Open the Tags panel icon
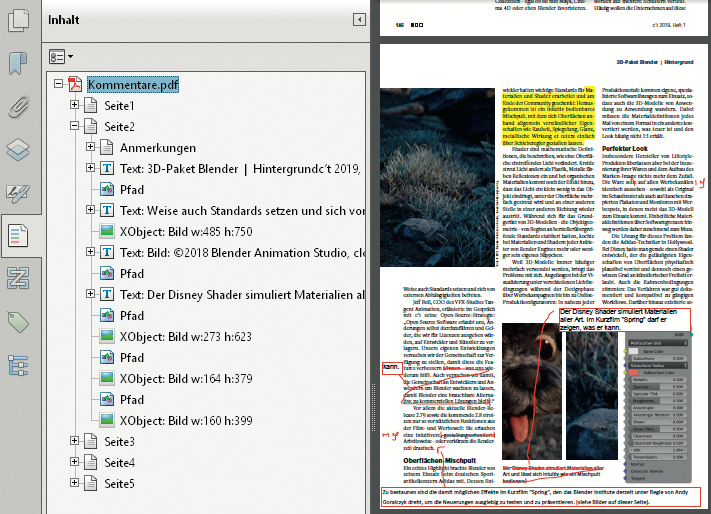The width and height of the screenshot is (711, 514). pyautogui.click(x=19, y=322)
